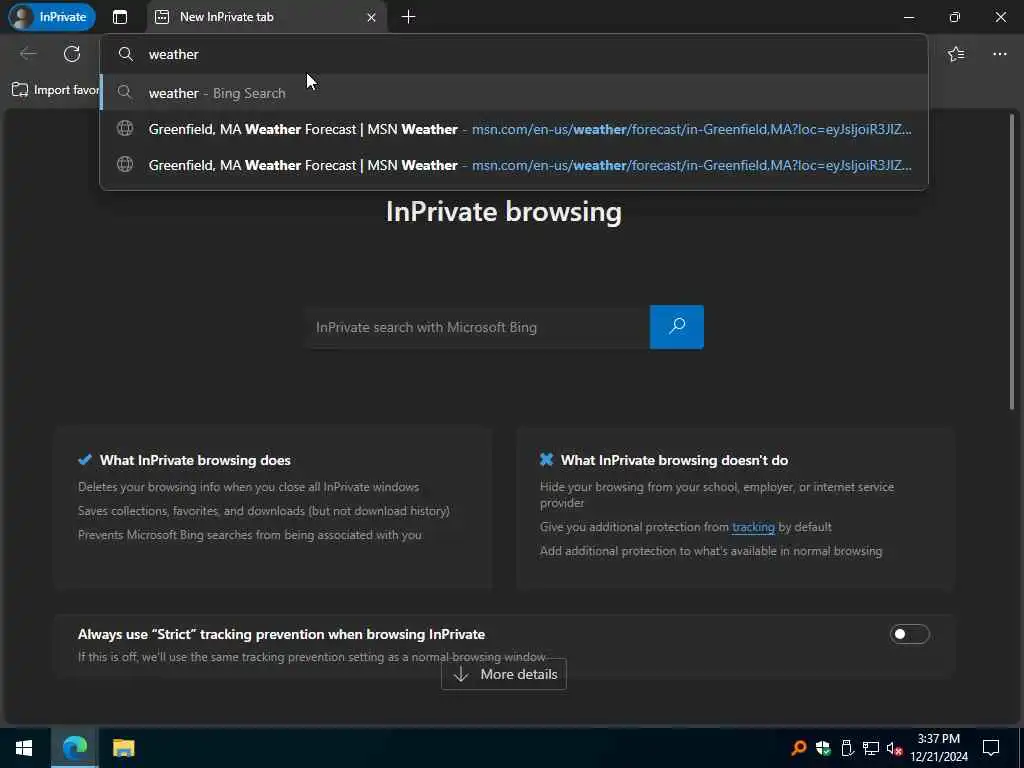Follow the tracking hyperlink

point(753,527)
